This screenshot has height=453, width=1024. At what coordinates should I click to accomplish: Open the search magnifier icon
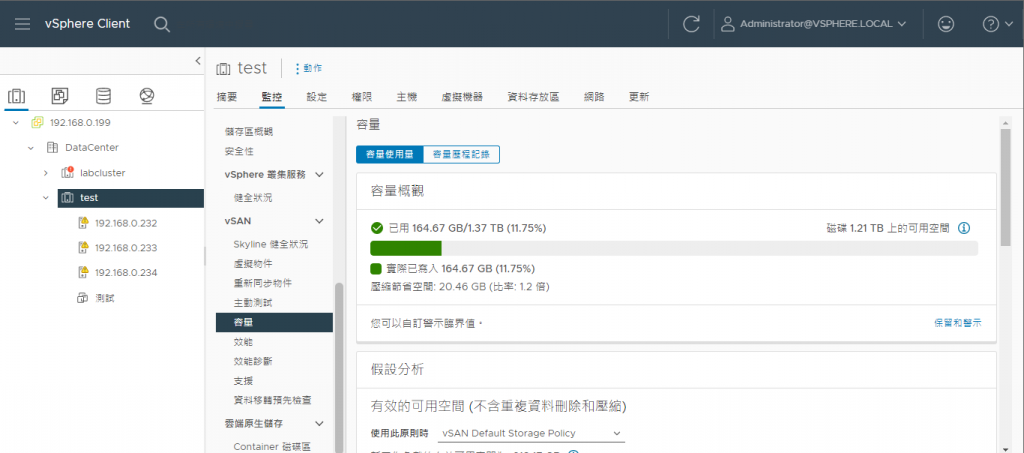click(x=162, y=24)
